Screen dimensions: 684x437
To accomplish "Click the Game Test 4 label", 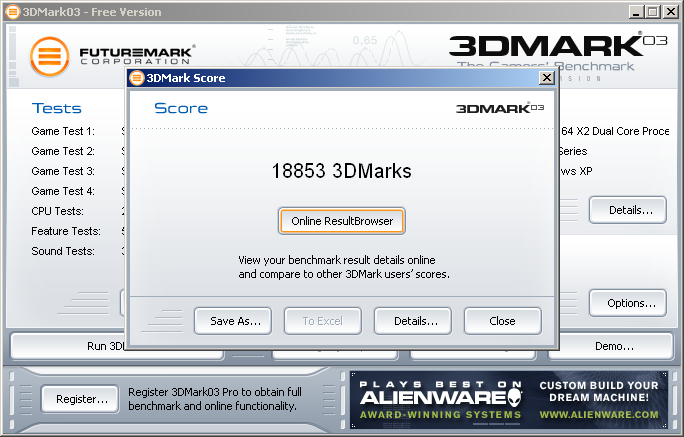I will (63, 191).
